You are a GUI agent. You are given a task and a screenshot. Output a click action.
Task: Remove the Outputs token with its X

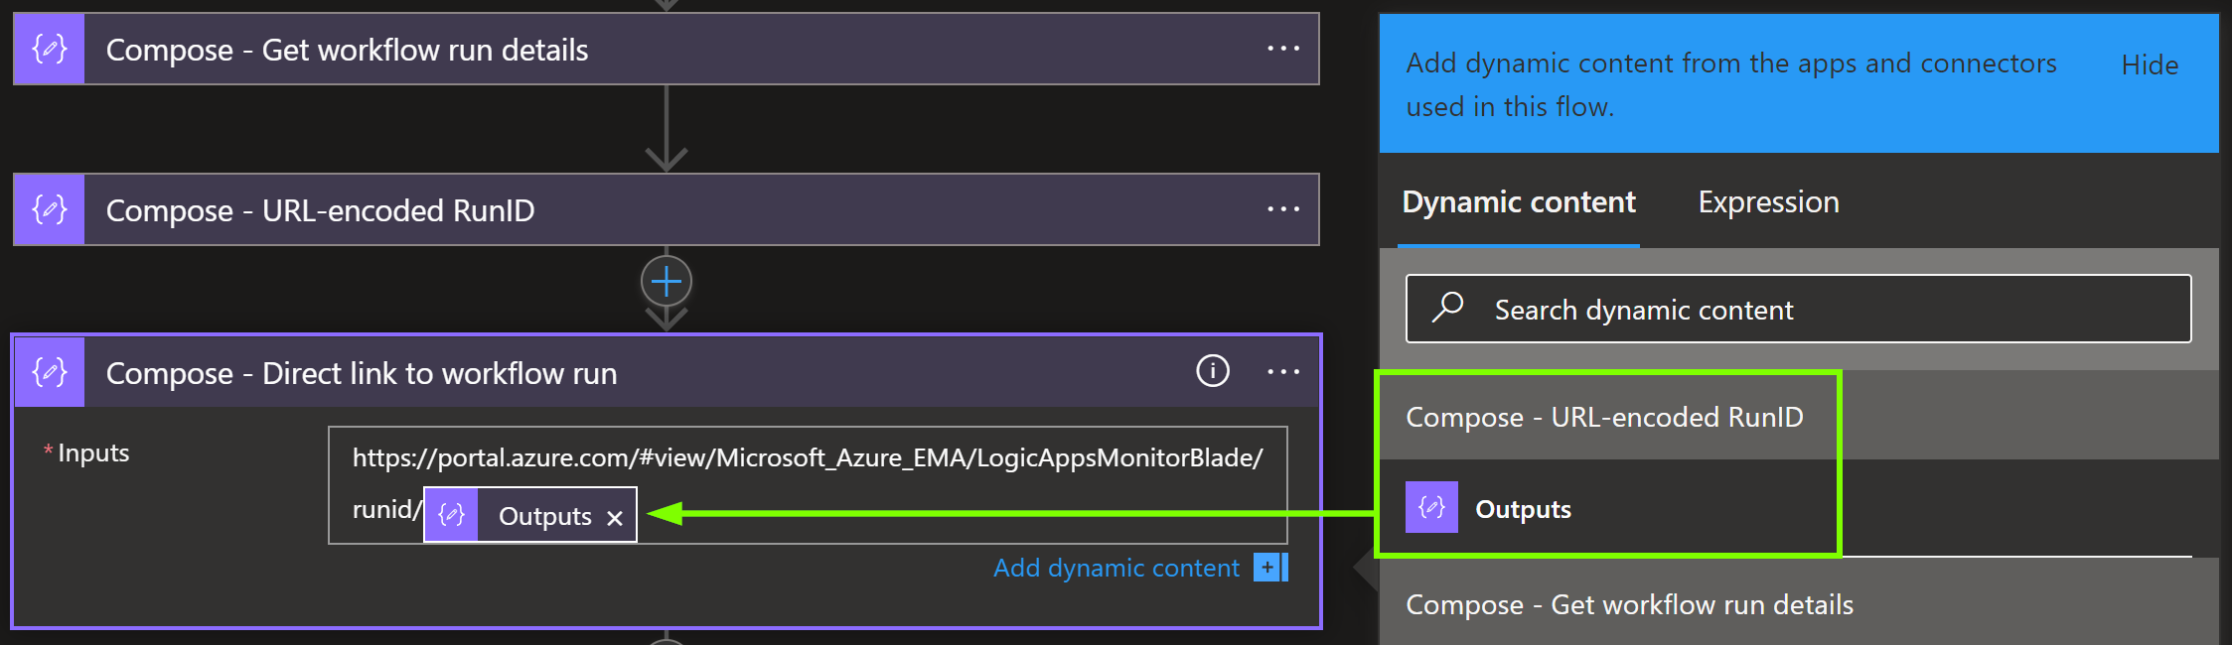click(x=615, y=517)
